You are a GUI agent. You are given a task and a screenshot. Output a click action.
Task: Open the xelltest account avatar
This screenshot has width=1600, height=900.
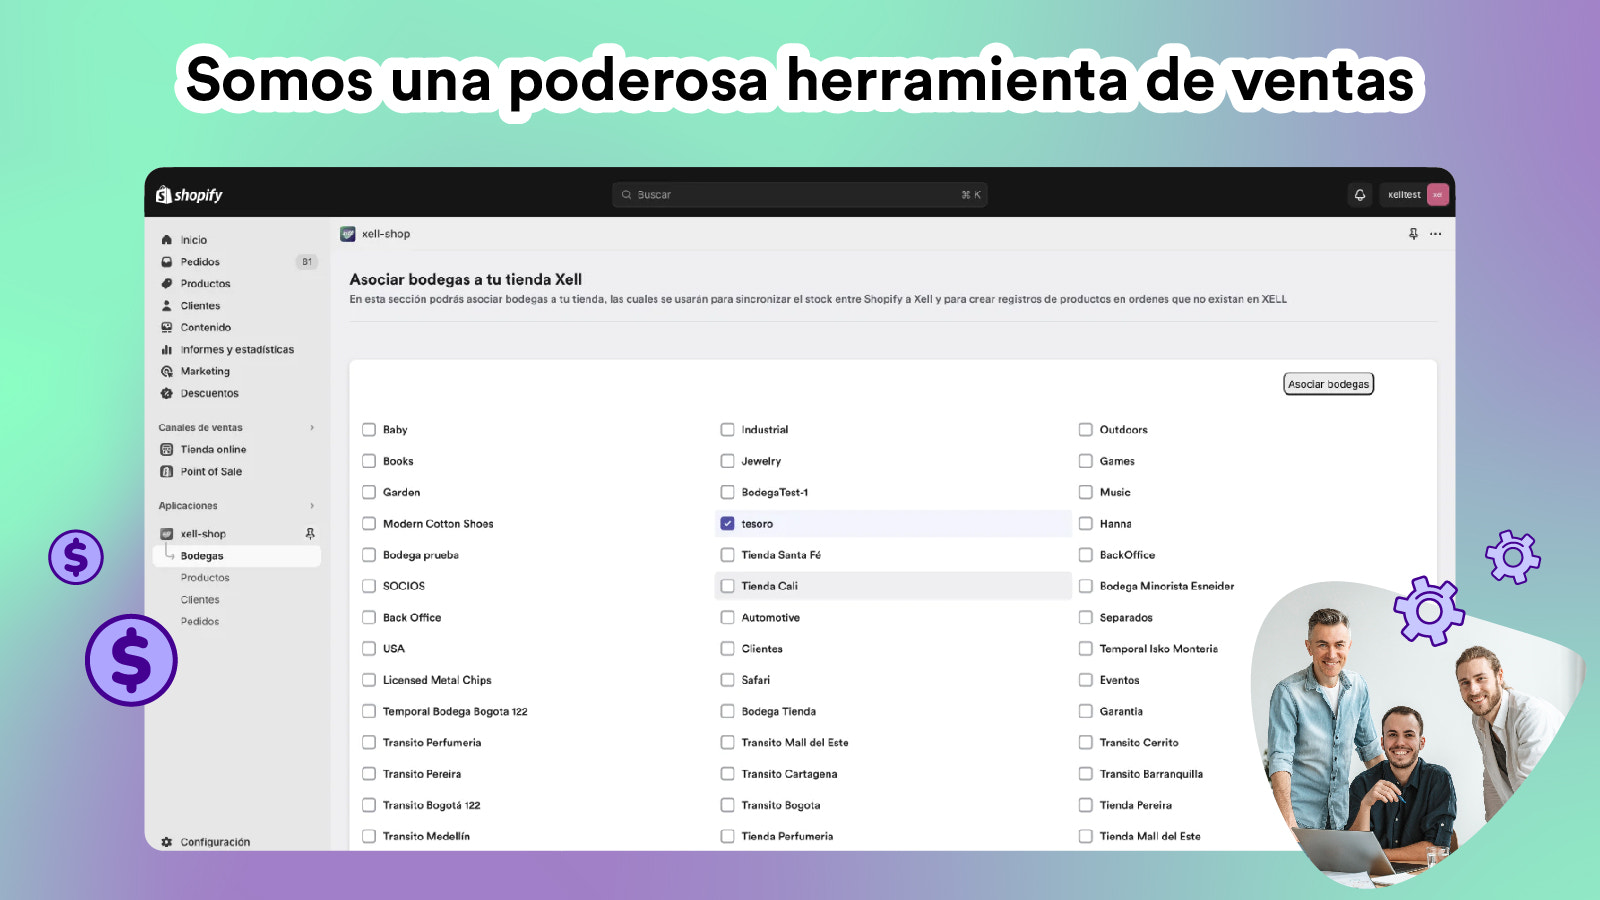1437,195
